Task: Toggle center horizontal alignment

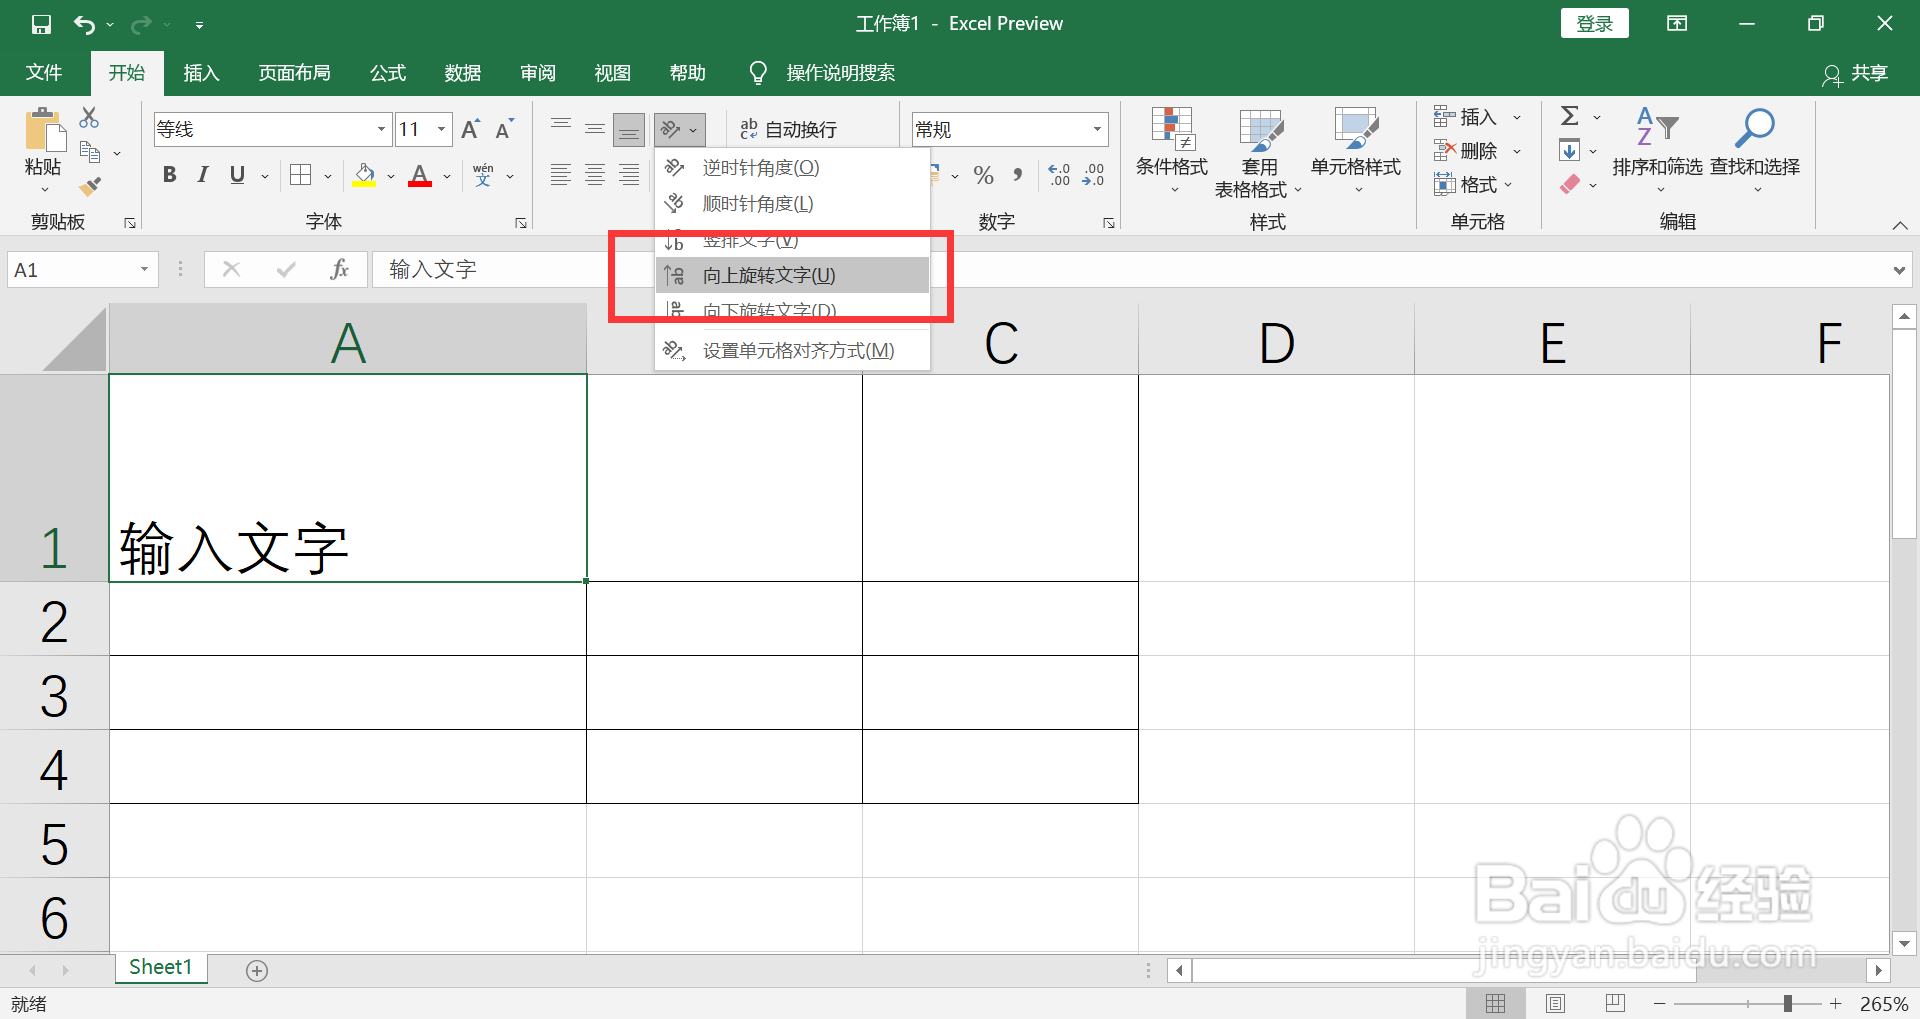Action: pos(595,175)
